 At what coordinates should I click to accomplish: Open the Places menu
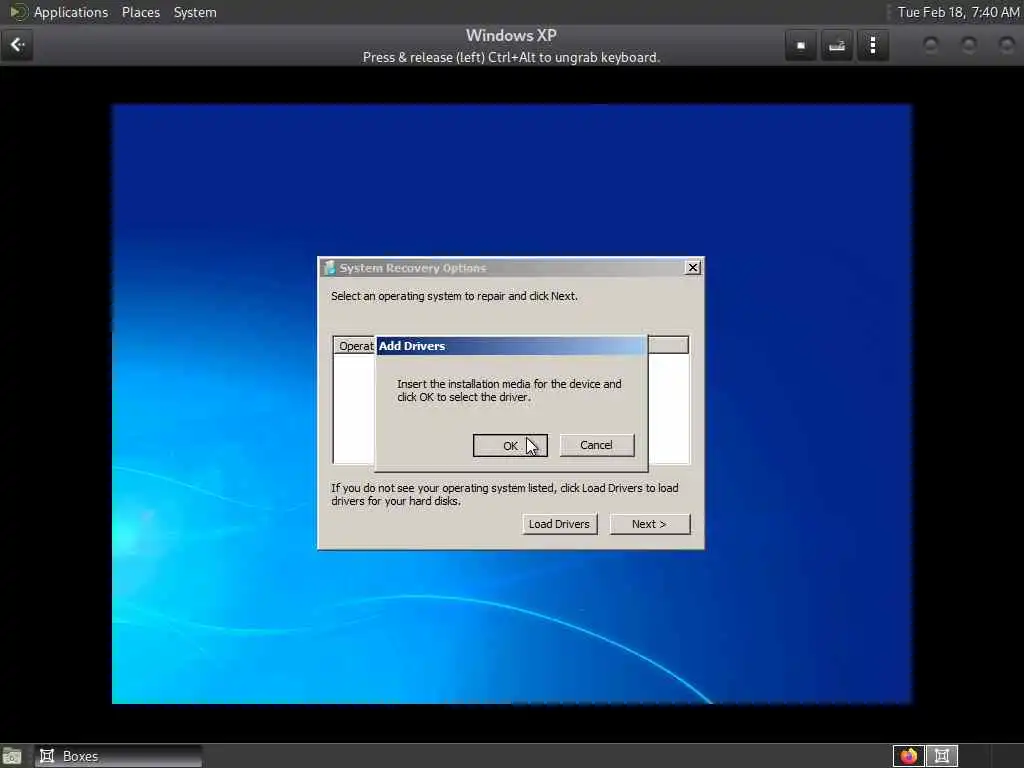pos(141,12)
